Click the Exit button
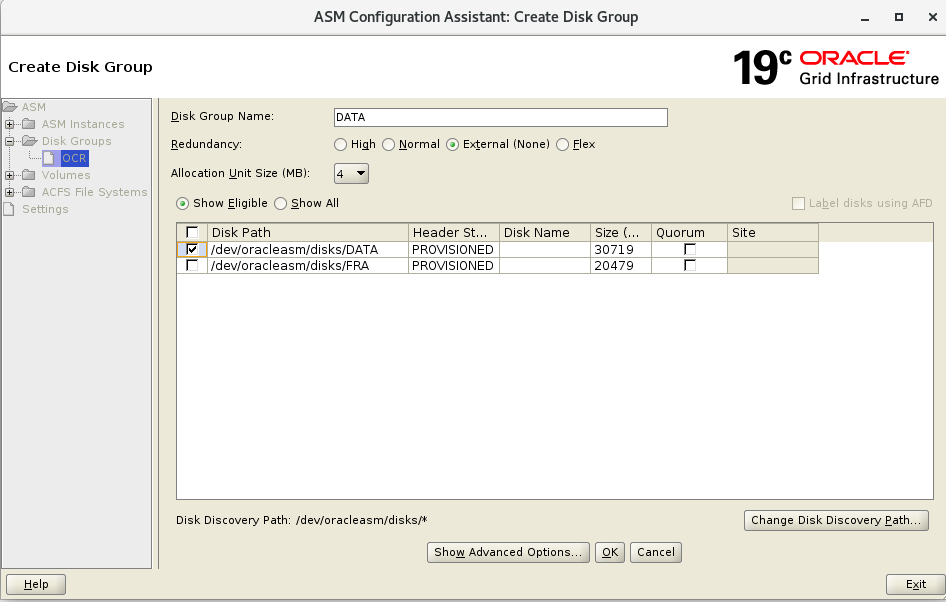 click(915, 585)
